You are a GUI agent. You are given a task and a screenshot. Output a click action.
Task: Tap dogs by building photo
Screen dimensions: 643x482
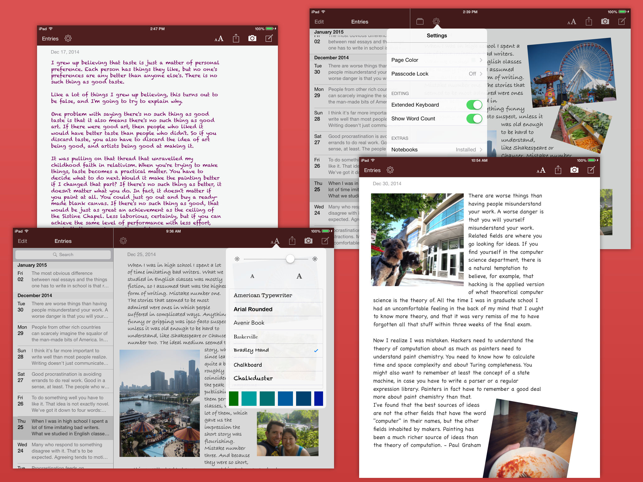click(x=417, y=240)
